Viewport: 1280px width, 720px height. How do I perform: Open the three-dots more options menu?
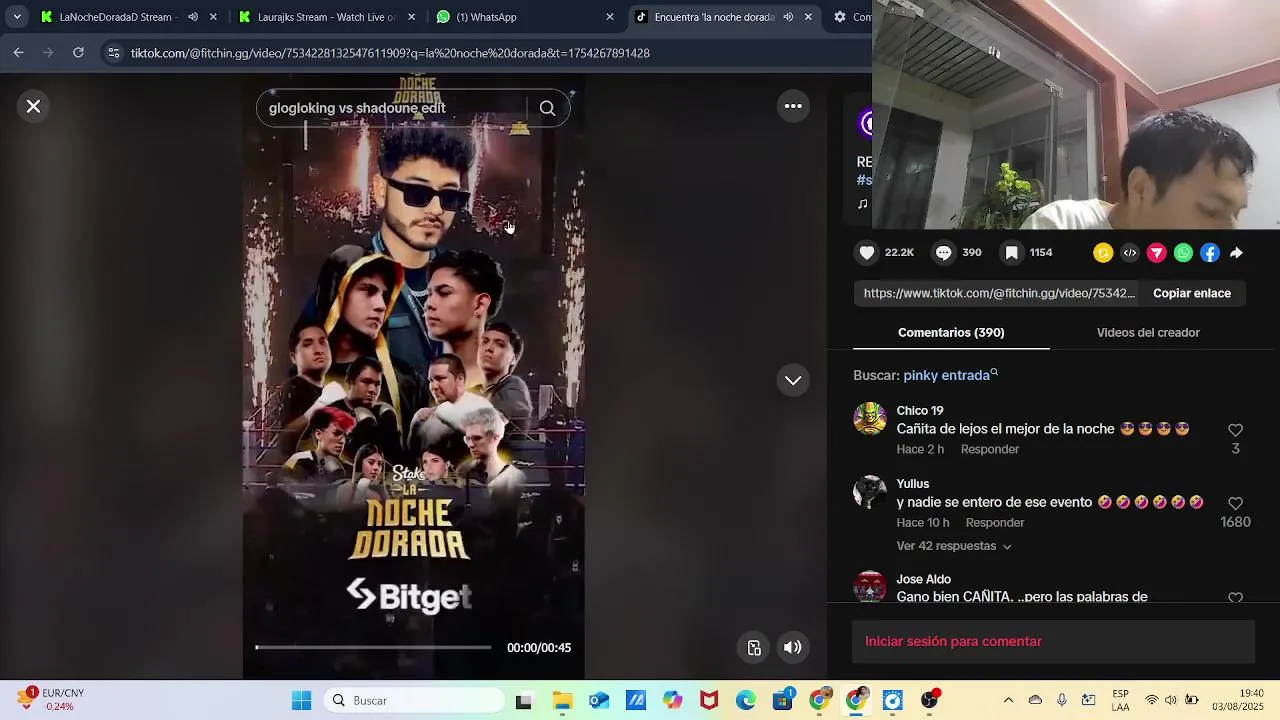click(793, 106)
